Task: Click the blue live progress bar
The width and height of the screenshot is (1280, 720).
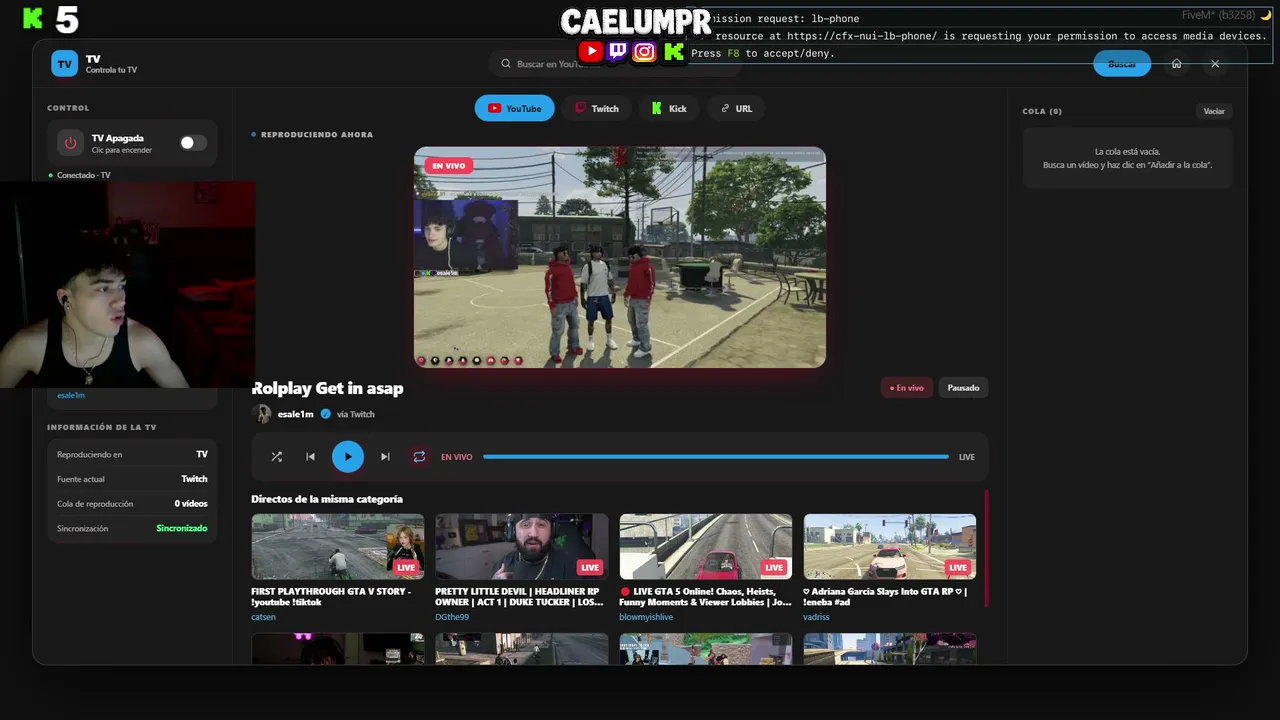Action: click(716, 457)
